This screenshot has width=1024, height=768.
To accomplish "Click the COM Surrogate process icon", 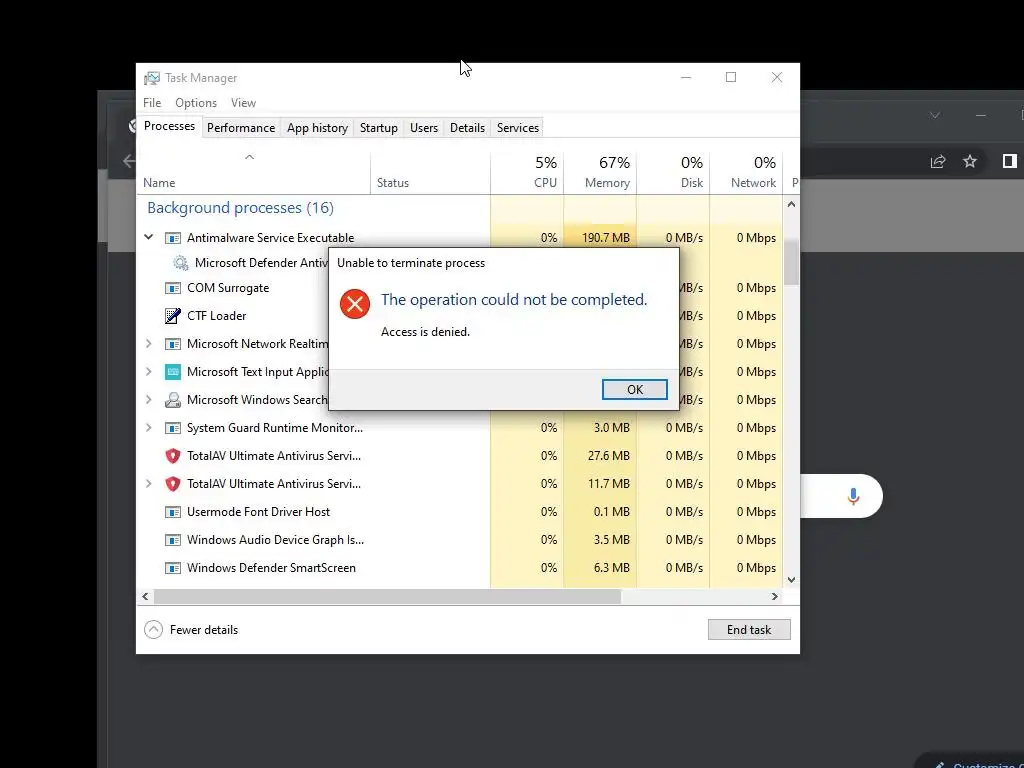I will [172, 288].
